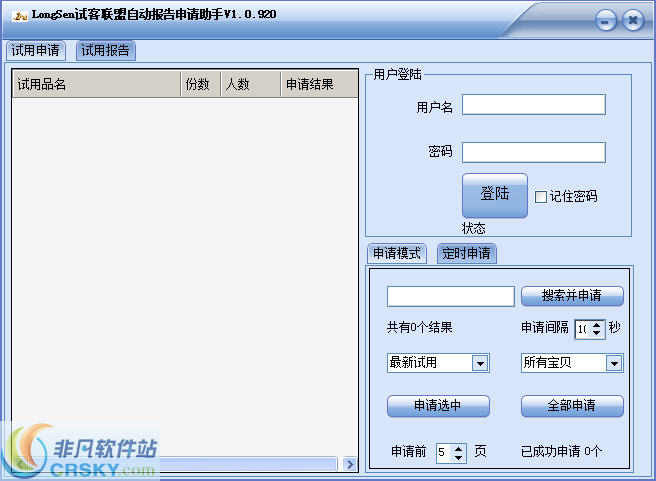Close the LongSen window
Image resolution: width=656 pixels, height=481 pixels.
click(x=633, y=20)
